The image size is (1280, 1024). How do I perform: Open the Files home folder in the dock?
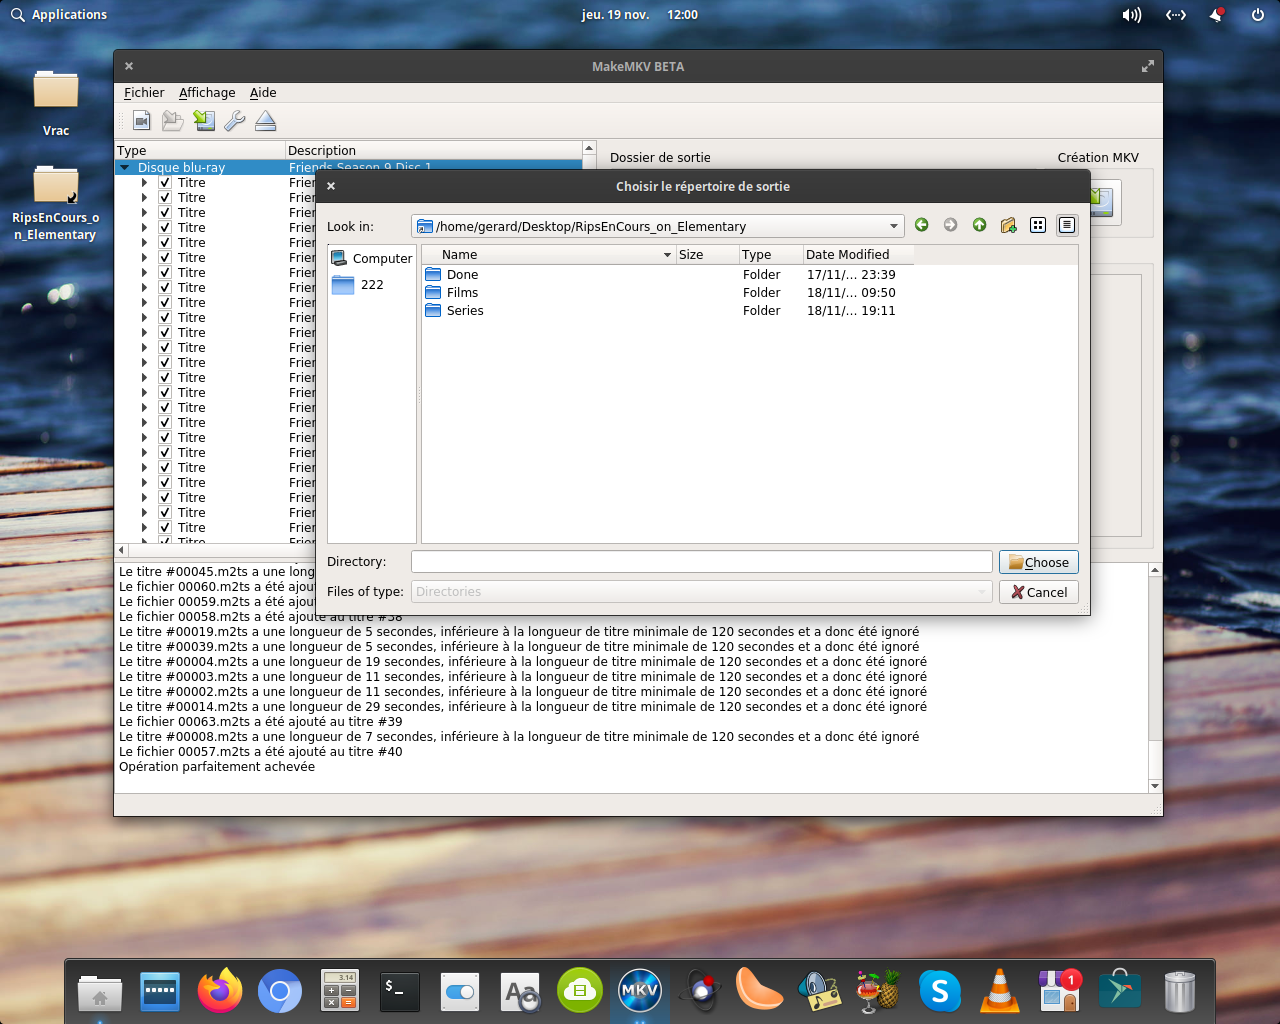click(100, 992)
